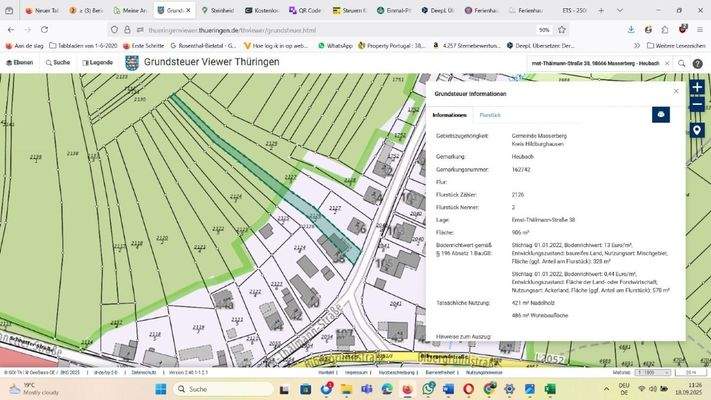Click the Barrierefreiheit footer link
This screenshot has height=400, width=711.
[440, 372]
